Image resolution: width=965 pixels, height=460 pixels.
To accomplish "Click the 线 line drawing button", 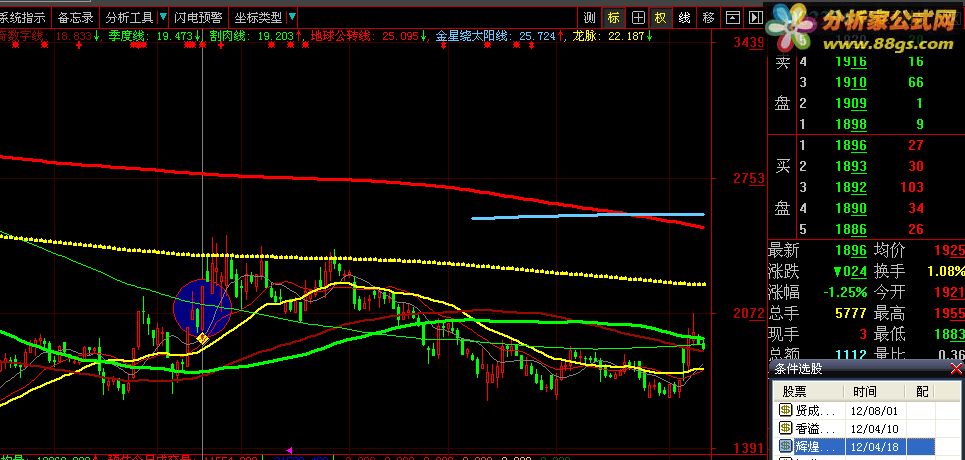I will 684,18.
